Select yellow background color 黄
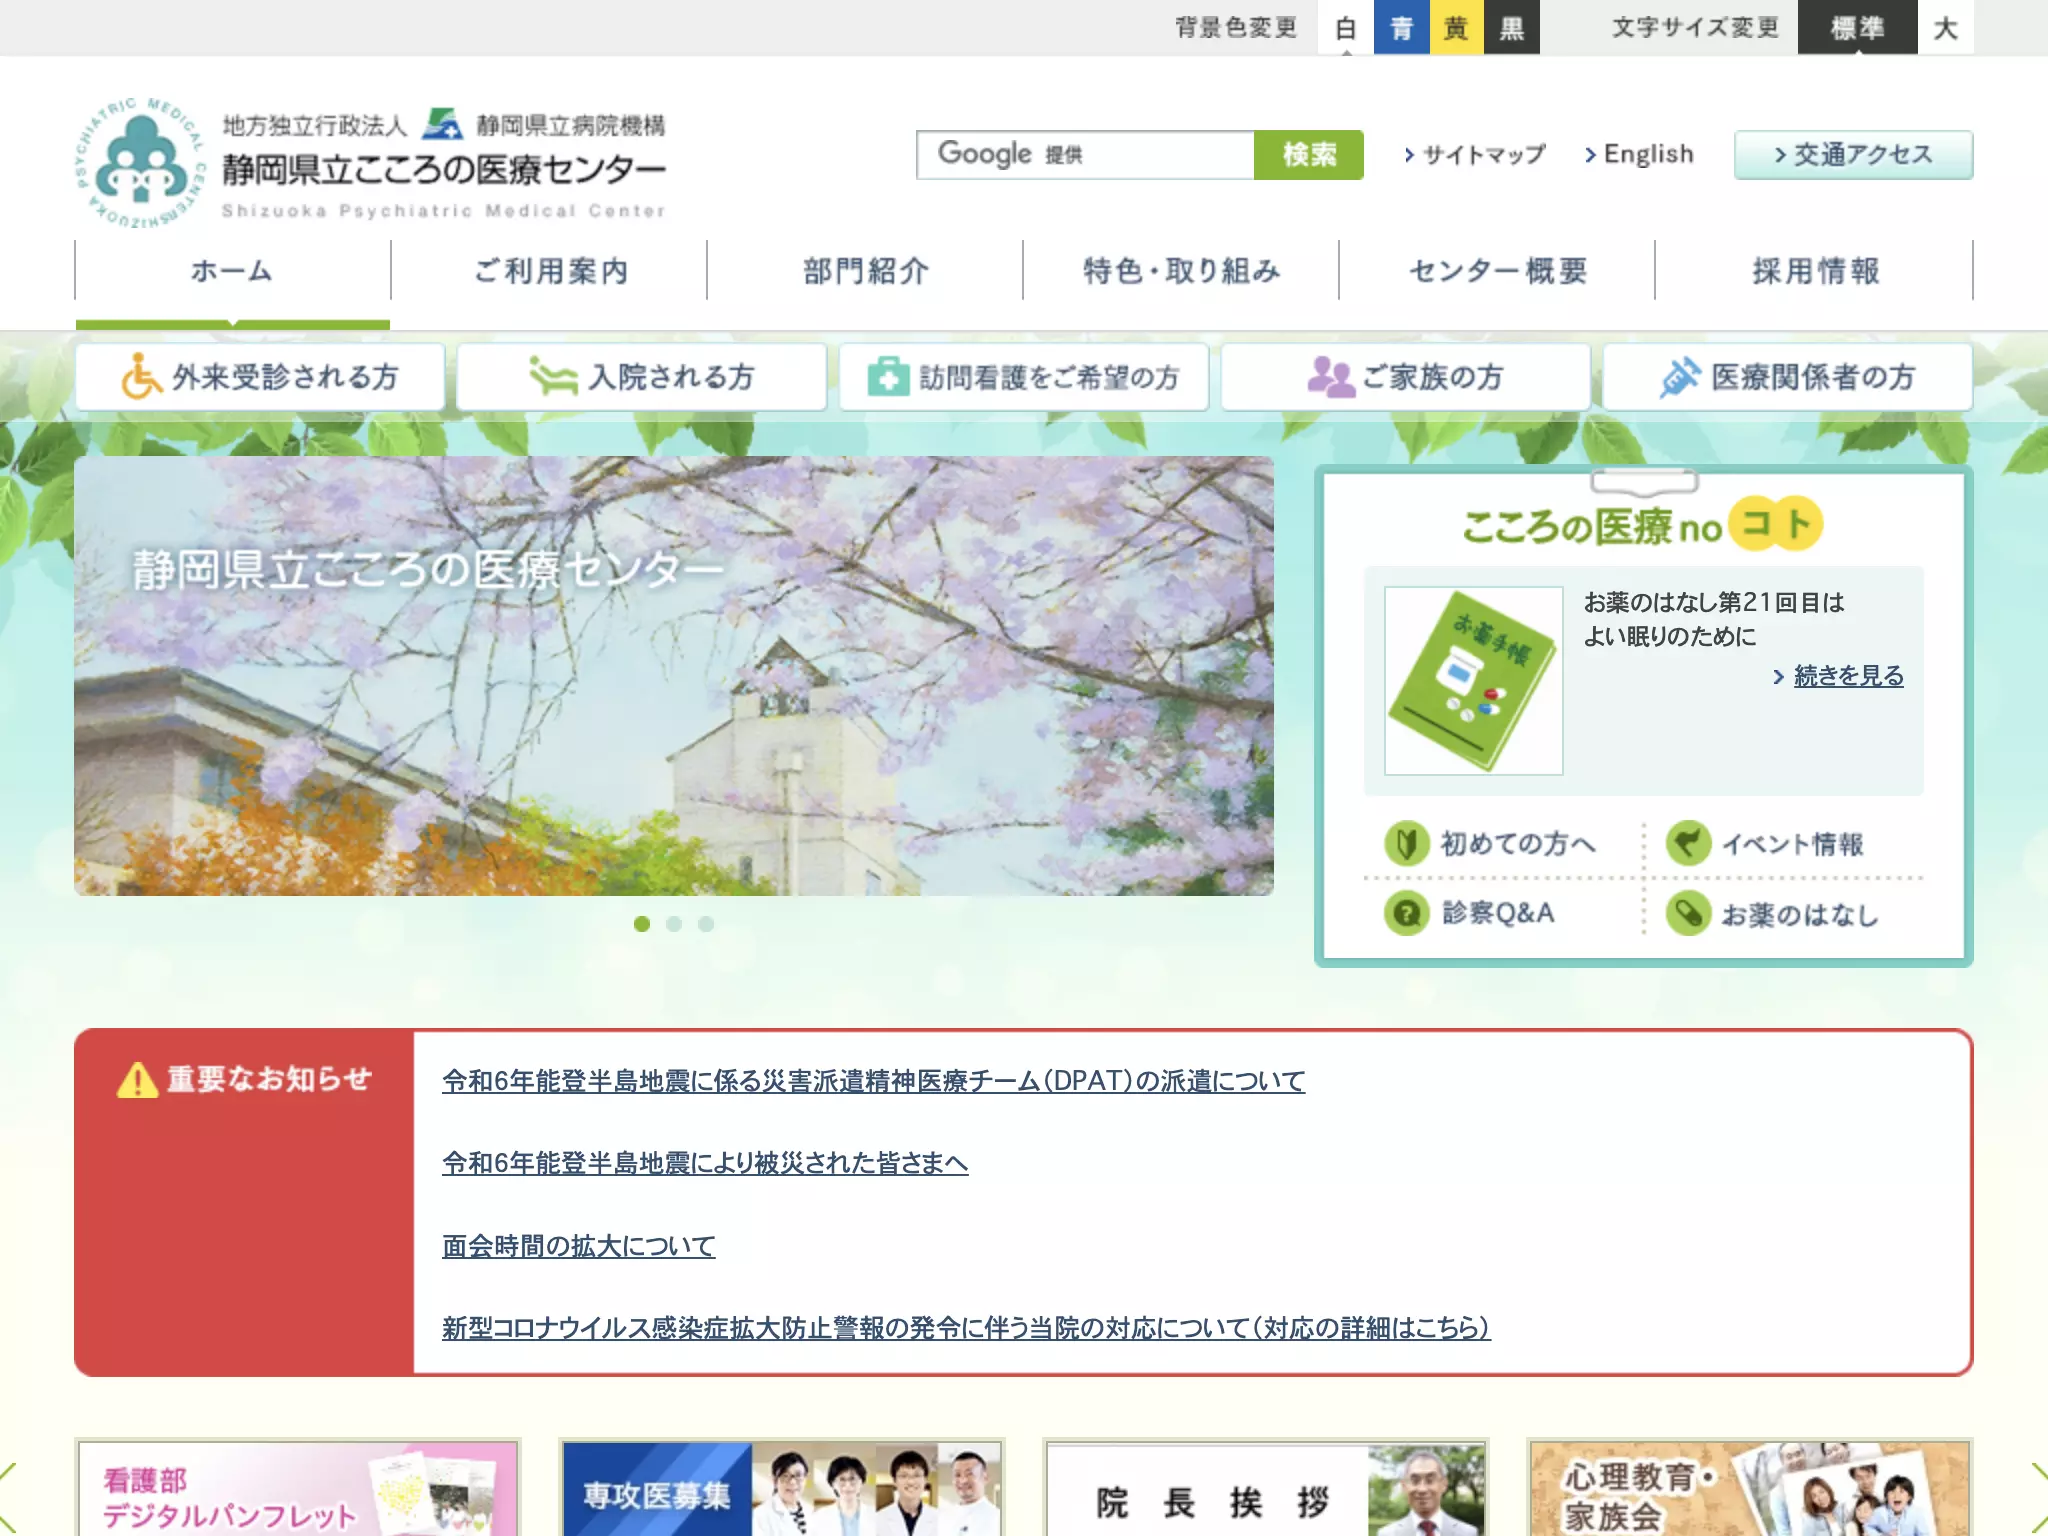This screenshot has height=1536, width=2048. pos(1457,27)
